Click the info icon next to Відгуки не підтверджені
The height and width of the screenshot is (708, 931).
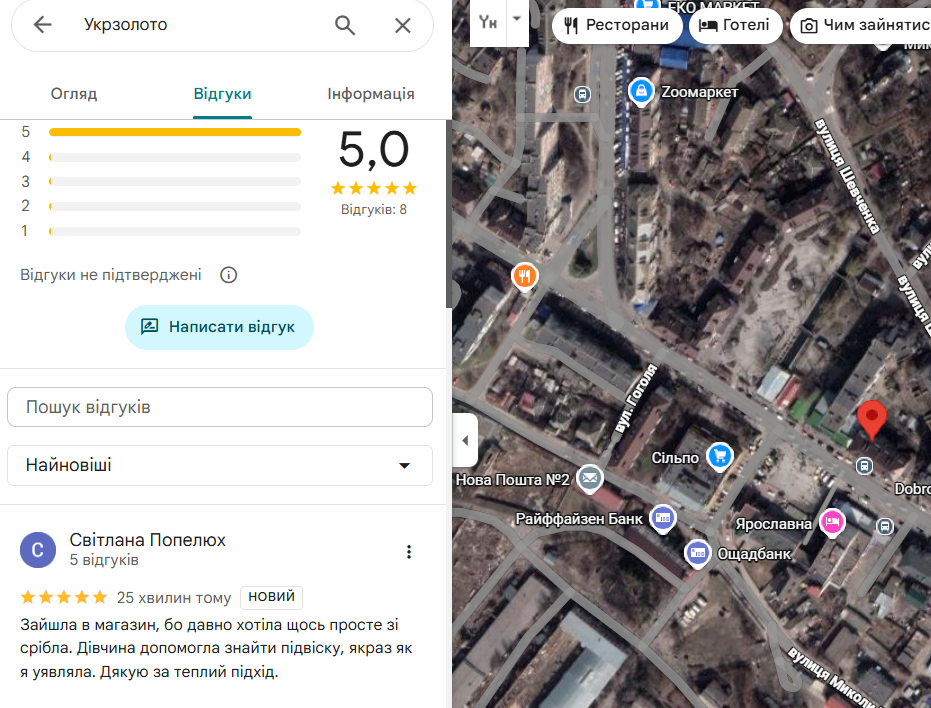[229, 275]
